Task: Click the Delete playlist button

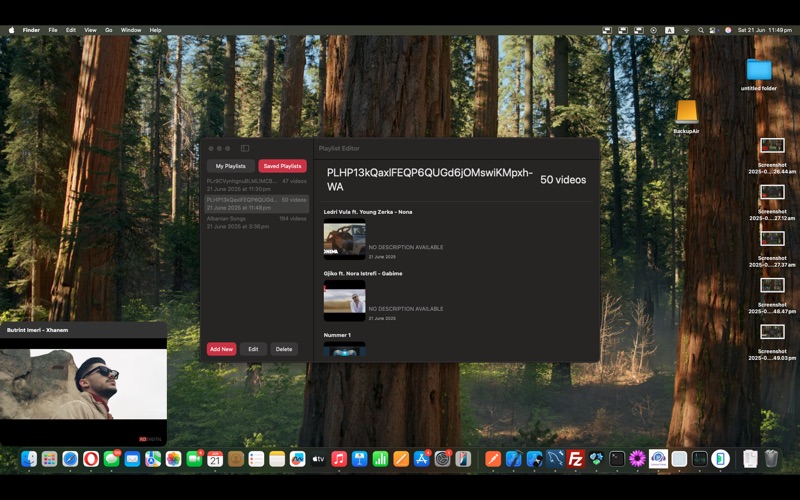Action: (284, 349)
